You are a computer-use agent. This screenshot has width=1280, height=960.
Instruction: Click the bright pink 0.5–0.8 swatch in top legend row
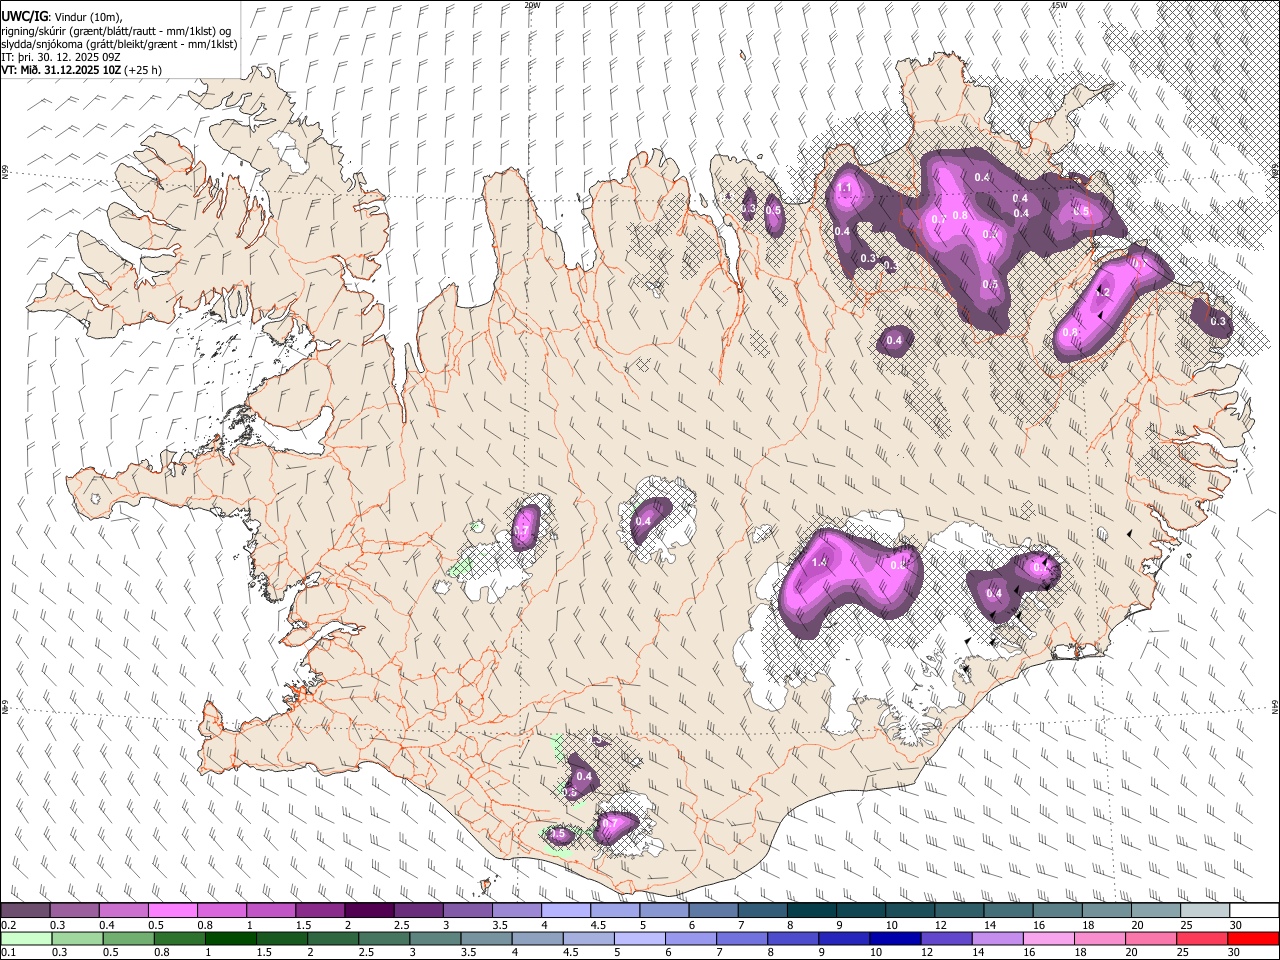tap(172, 911)
